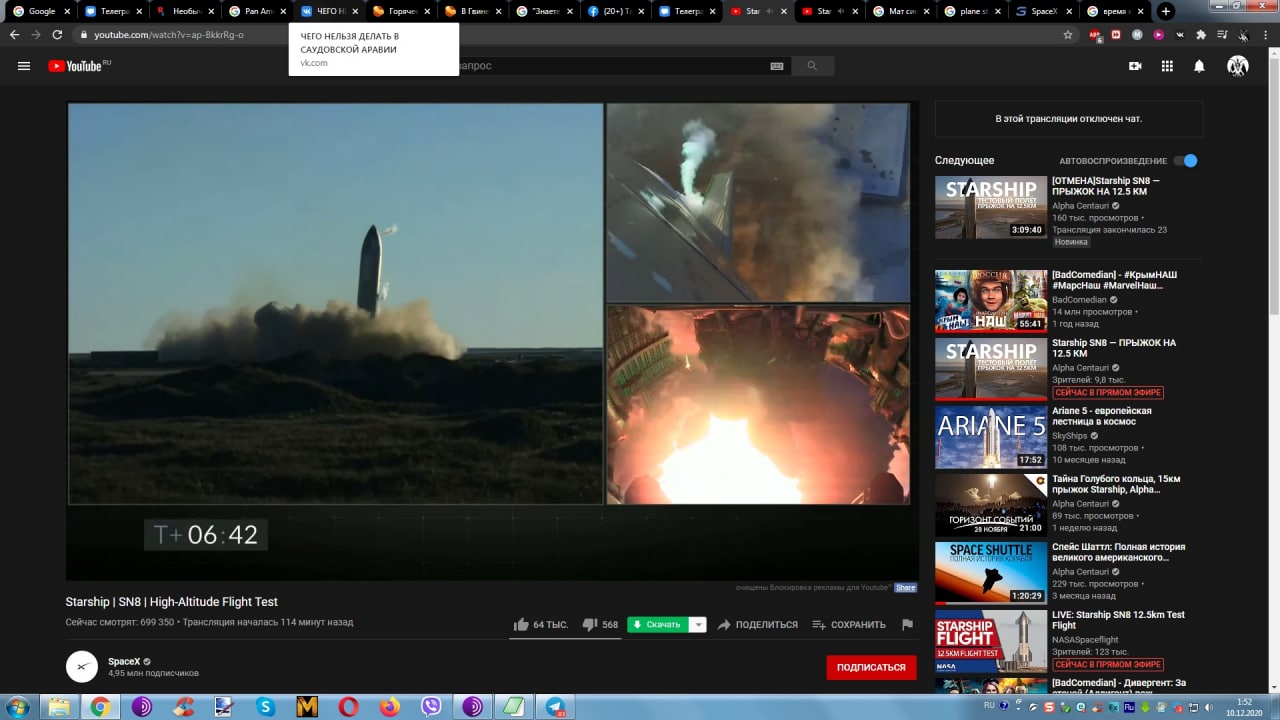Switch to the ЧЕГО НЕЛЬЗЯ vk.com tab
Viewport: 1280px width, 720px height.
330,11
